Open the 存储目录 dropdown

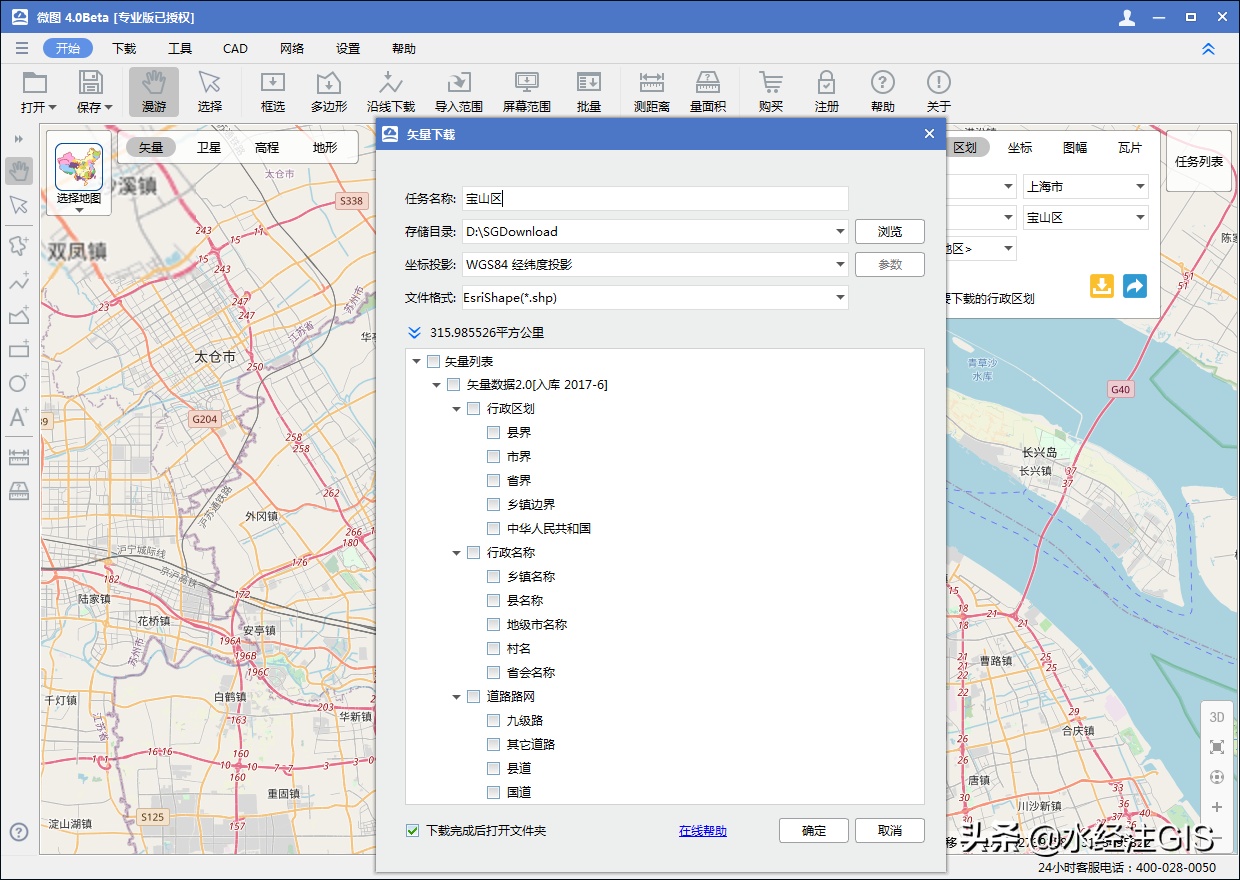click(x=840, y=232)
